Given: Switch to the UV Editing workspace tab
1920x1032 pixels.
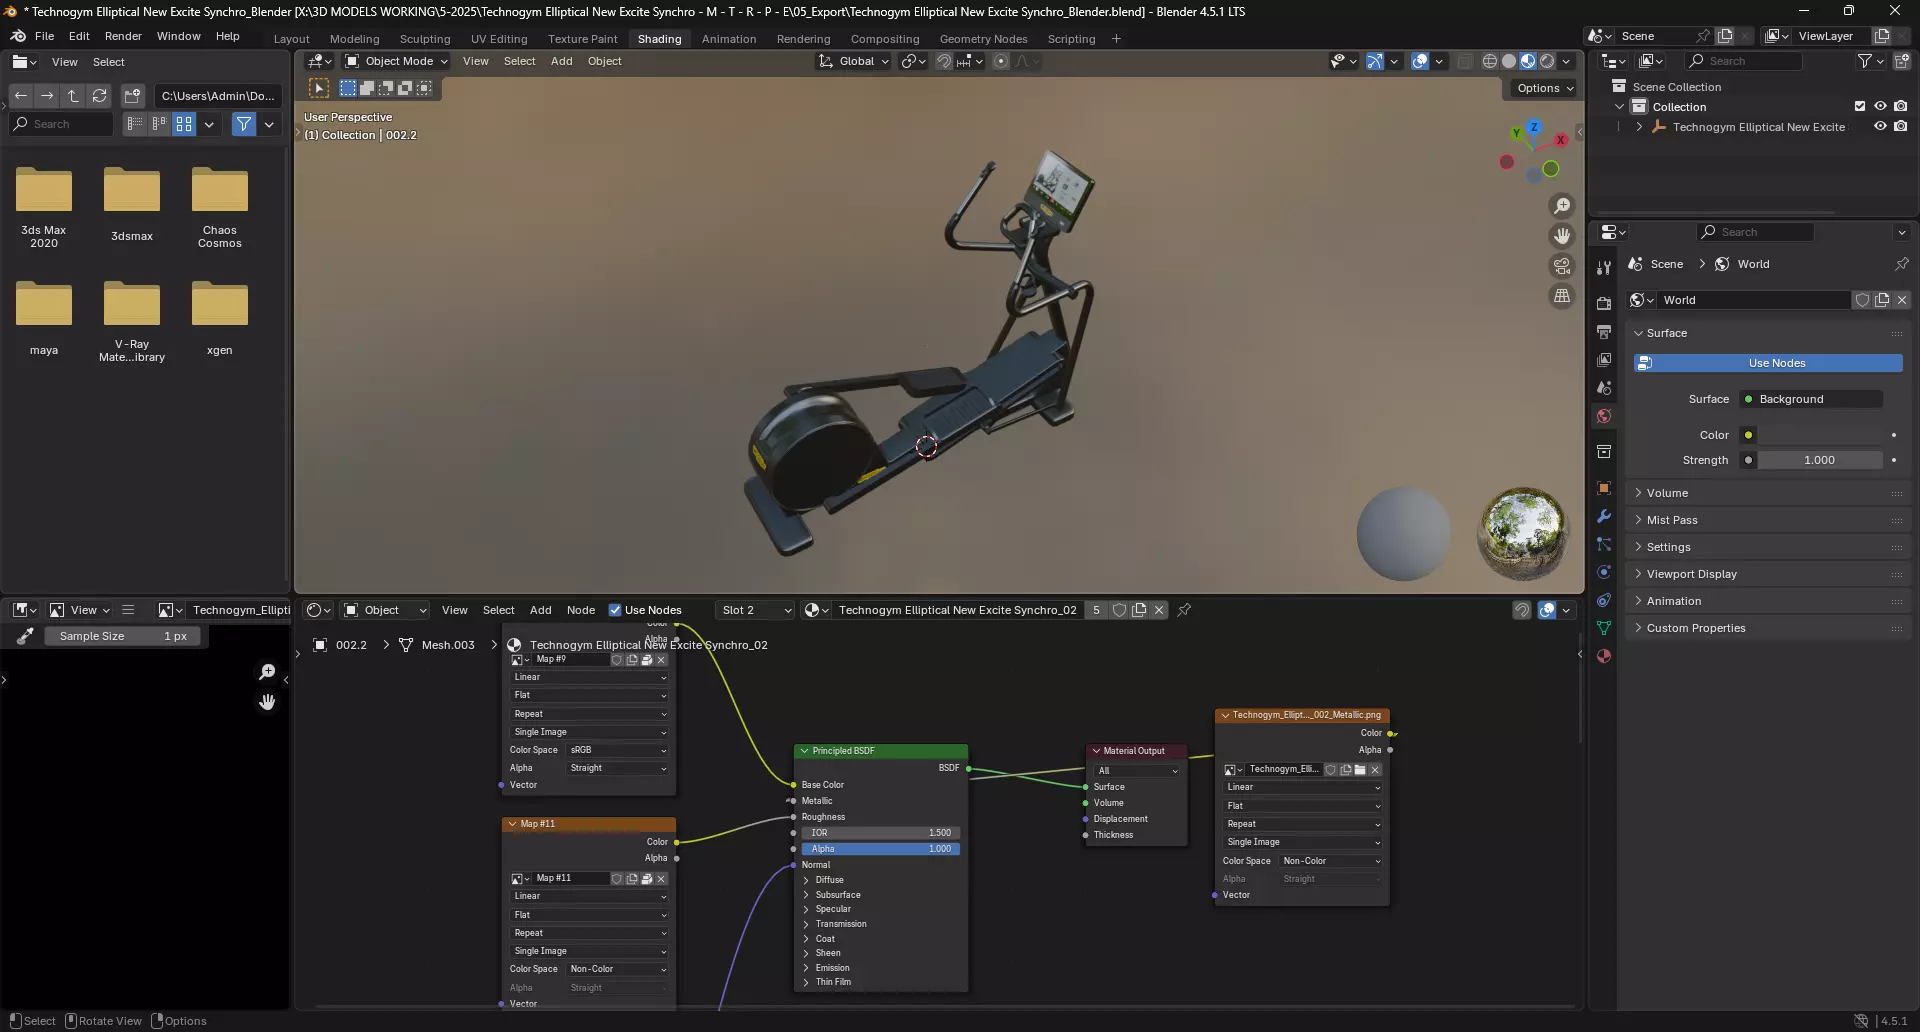Looking at the screenshot, I should 499,39.
